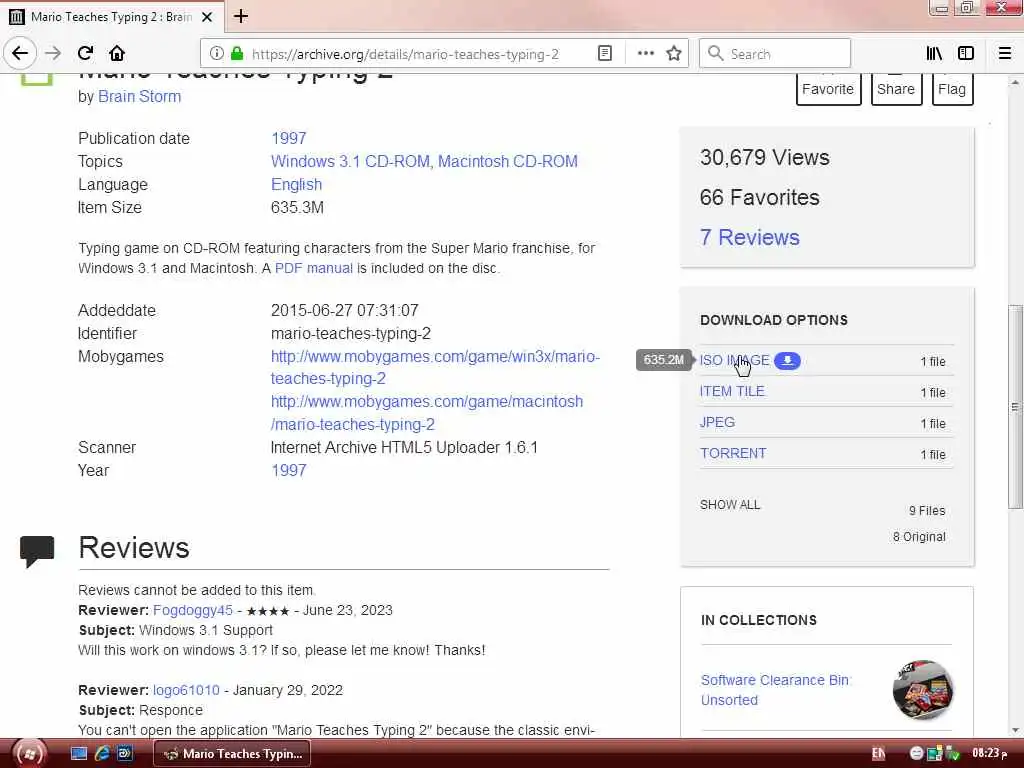Select the JPEG download option

tap(717, 423)
